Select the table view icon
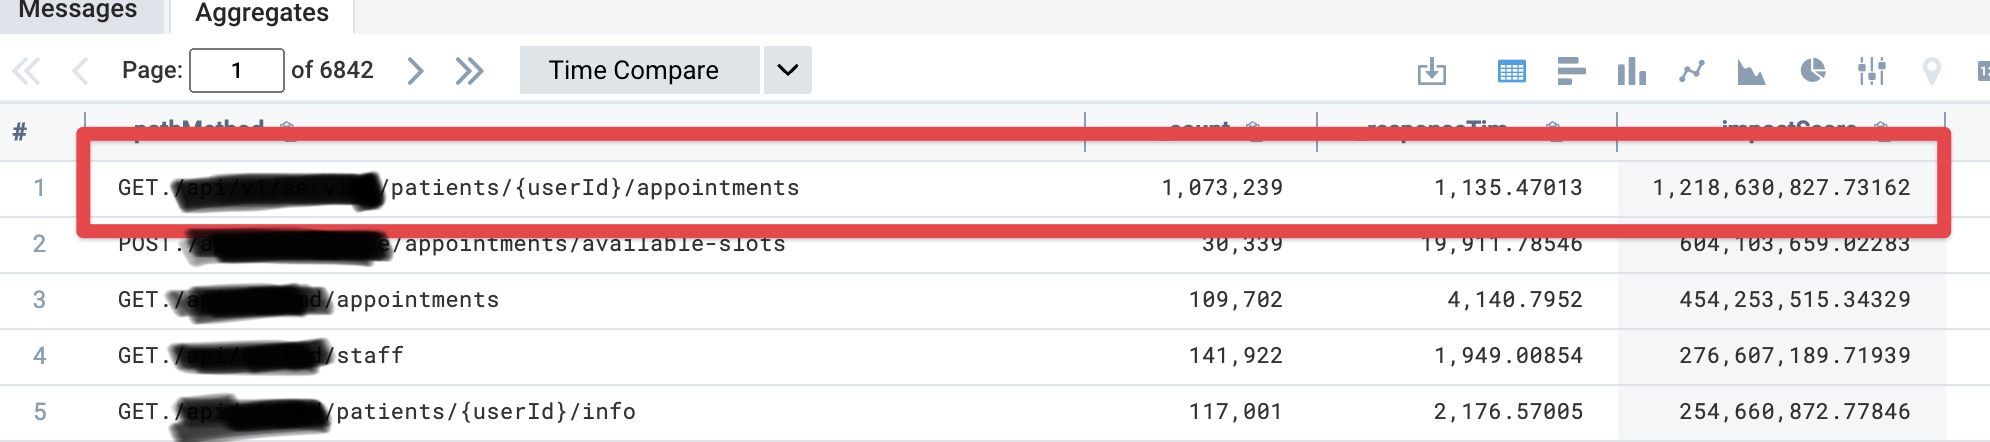Image resolution: width=1990 pixels, height=442 pixels. click(x=1511, y=71)
